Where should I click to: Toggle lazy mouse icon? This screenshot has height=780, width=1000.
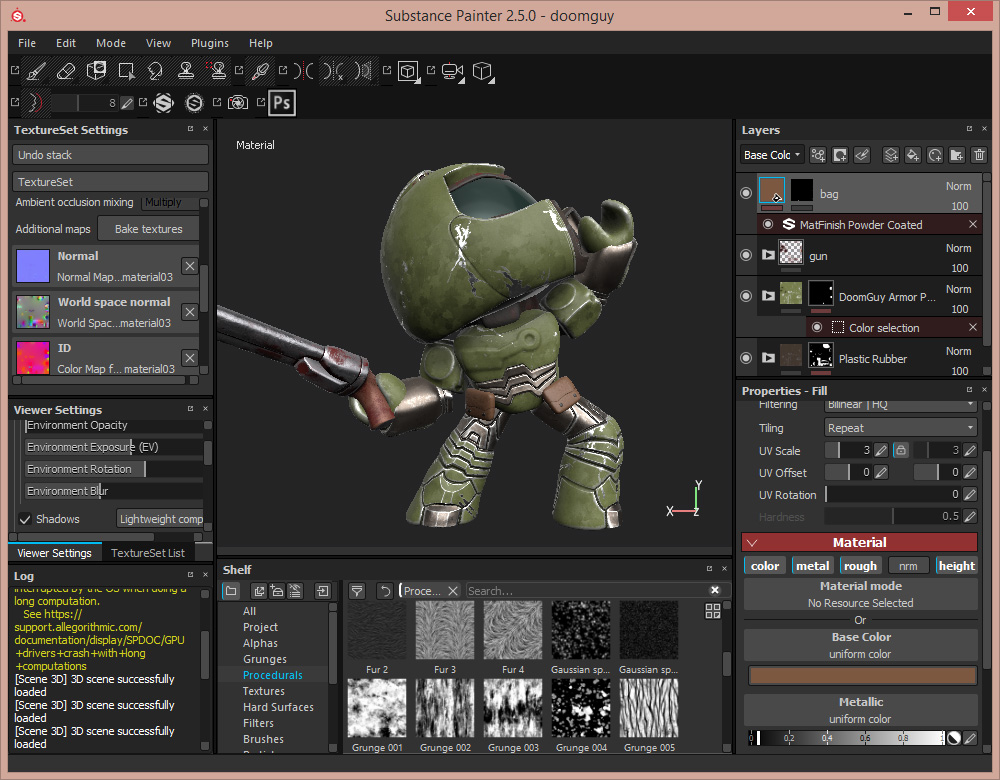36,103
